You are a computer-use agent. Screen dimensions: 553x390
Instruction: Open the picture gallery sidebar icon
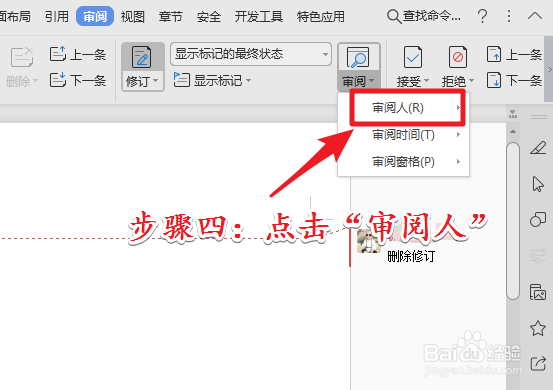[x=538, y=292]
